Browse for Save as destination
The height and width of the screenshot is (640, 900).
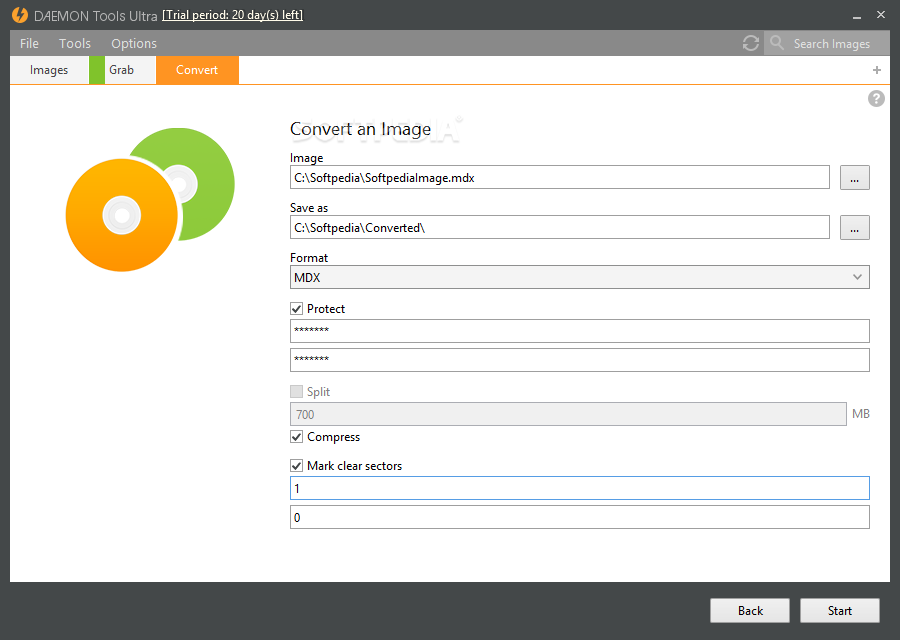pos(855,227)
